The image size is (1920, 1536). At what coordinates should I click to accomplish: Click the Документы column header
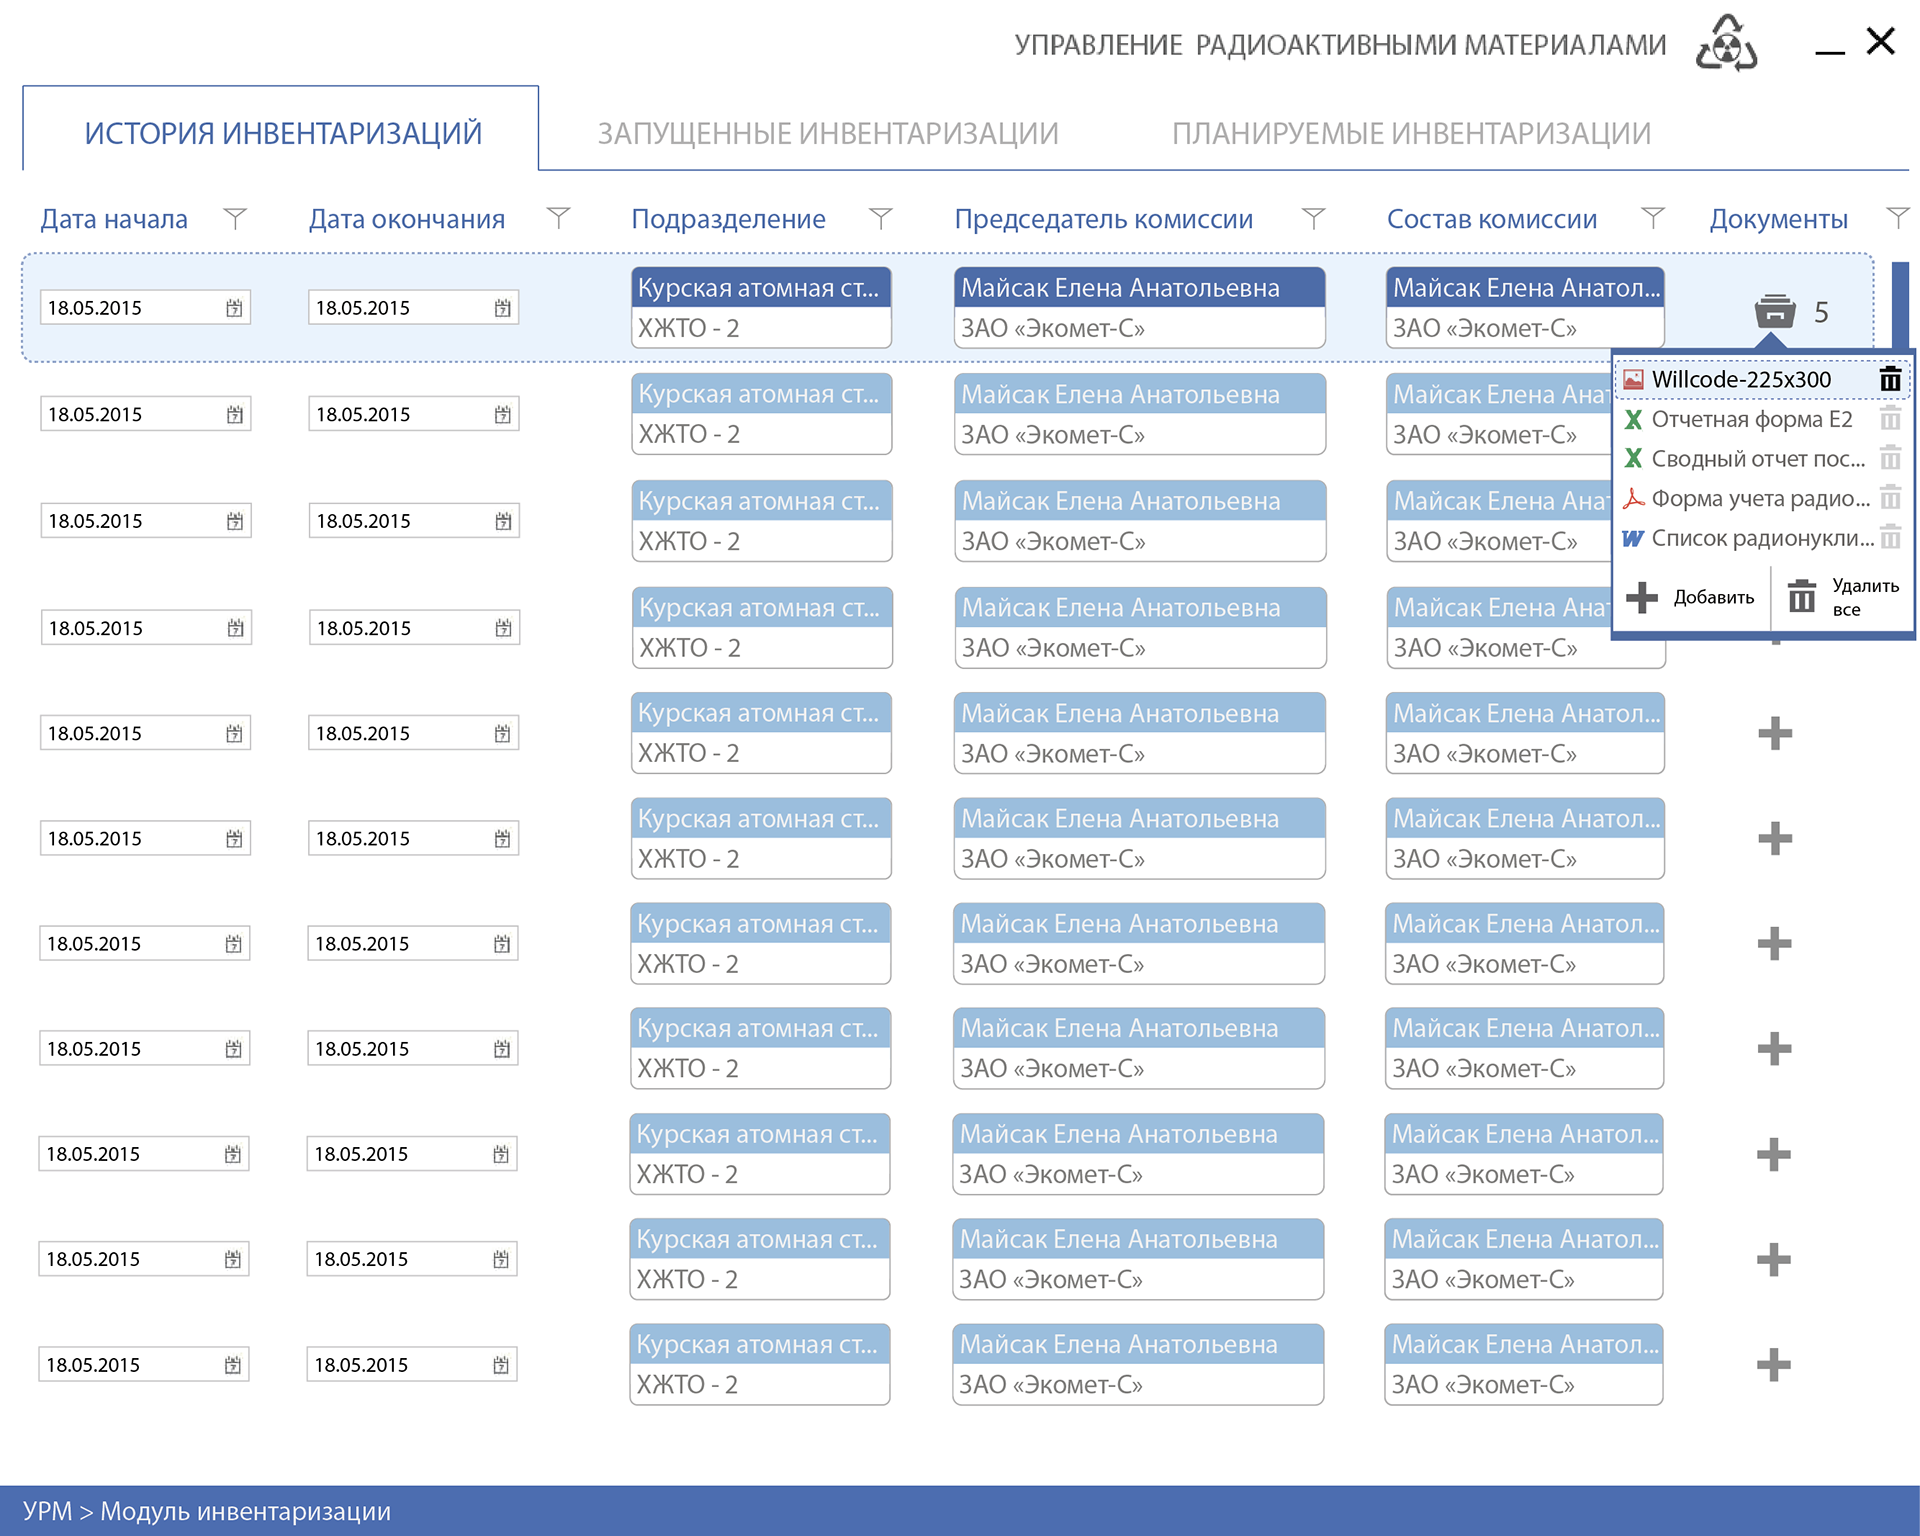click(x=1778, y=219)
